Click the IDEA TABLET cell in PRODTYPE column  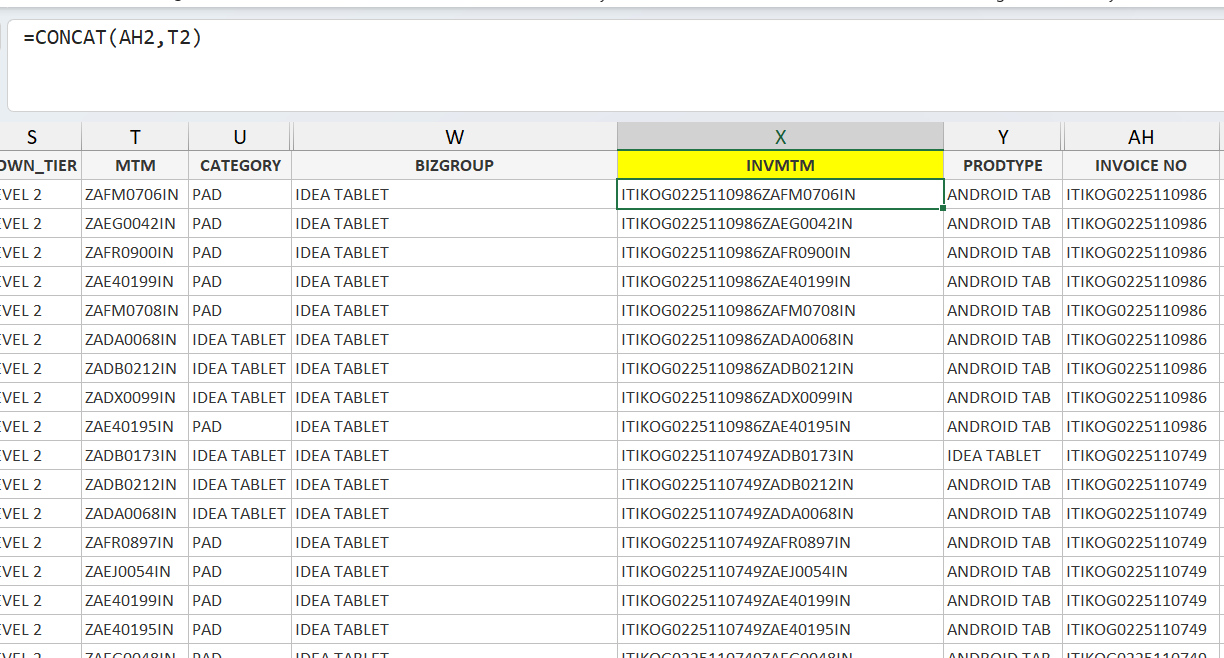coord(994,456)
